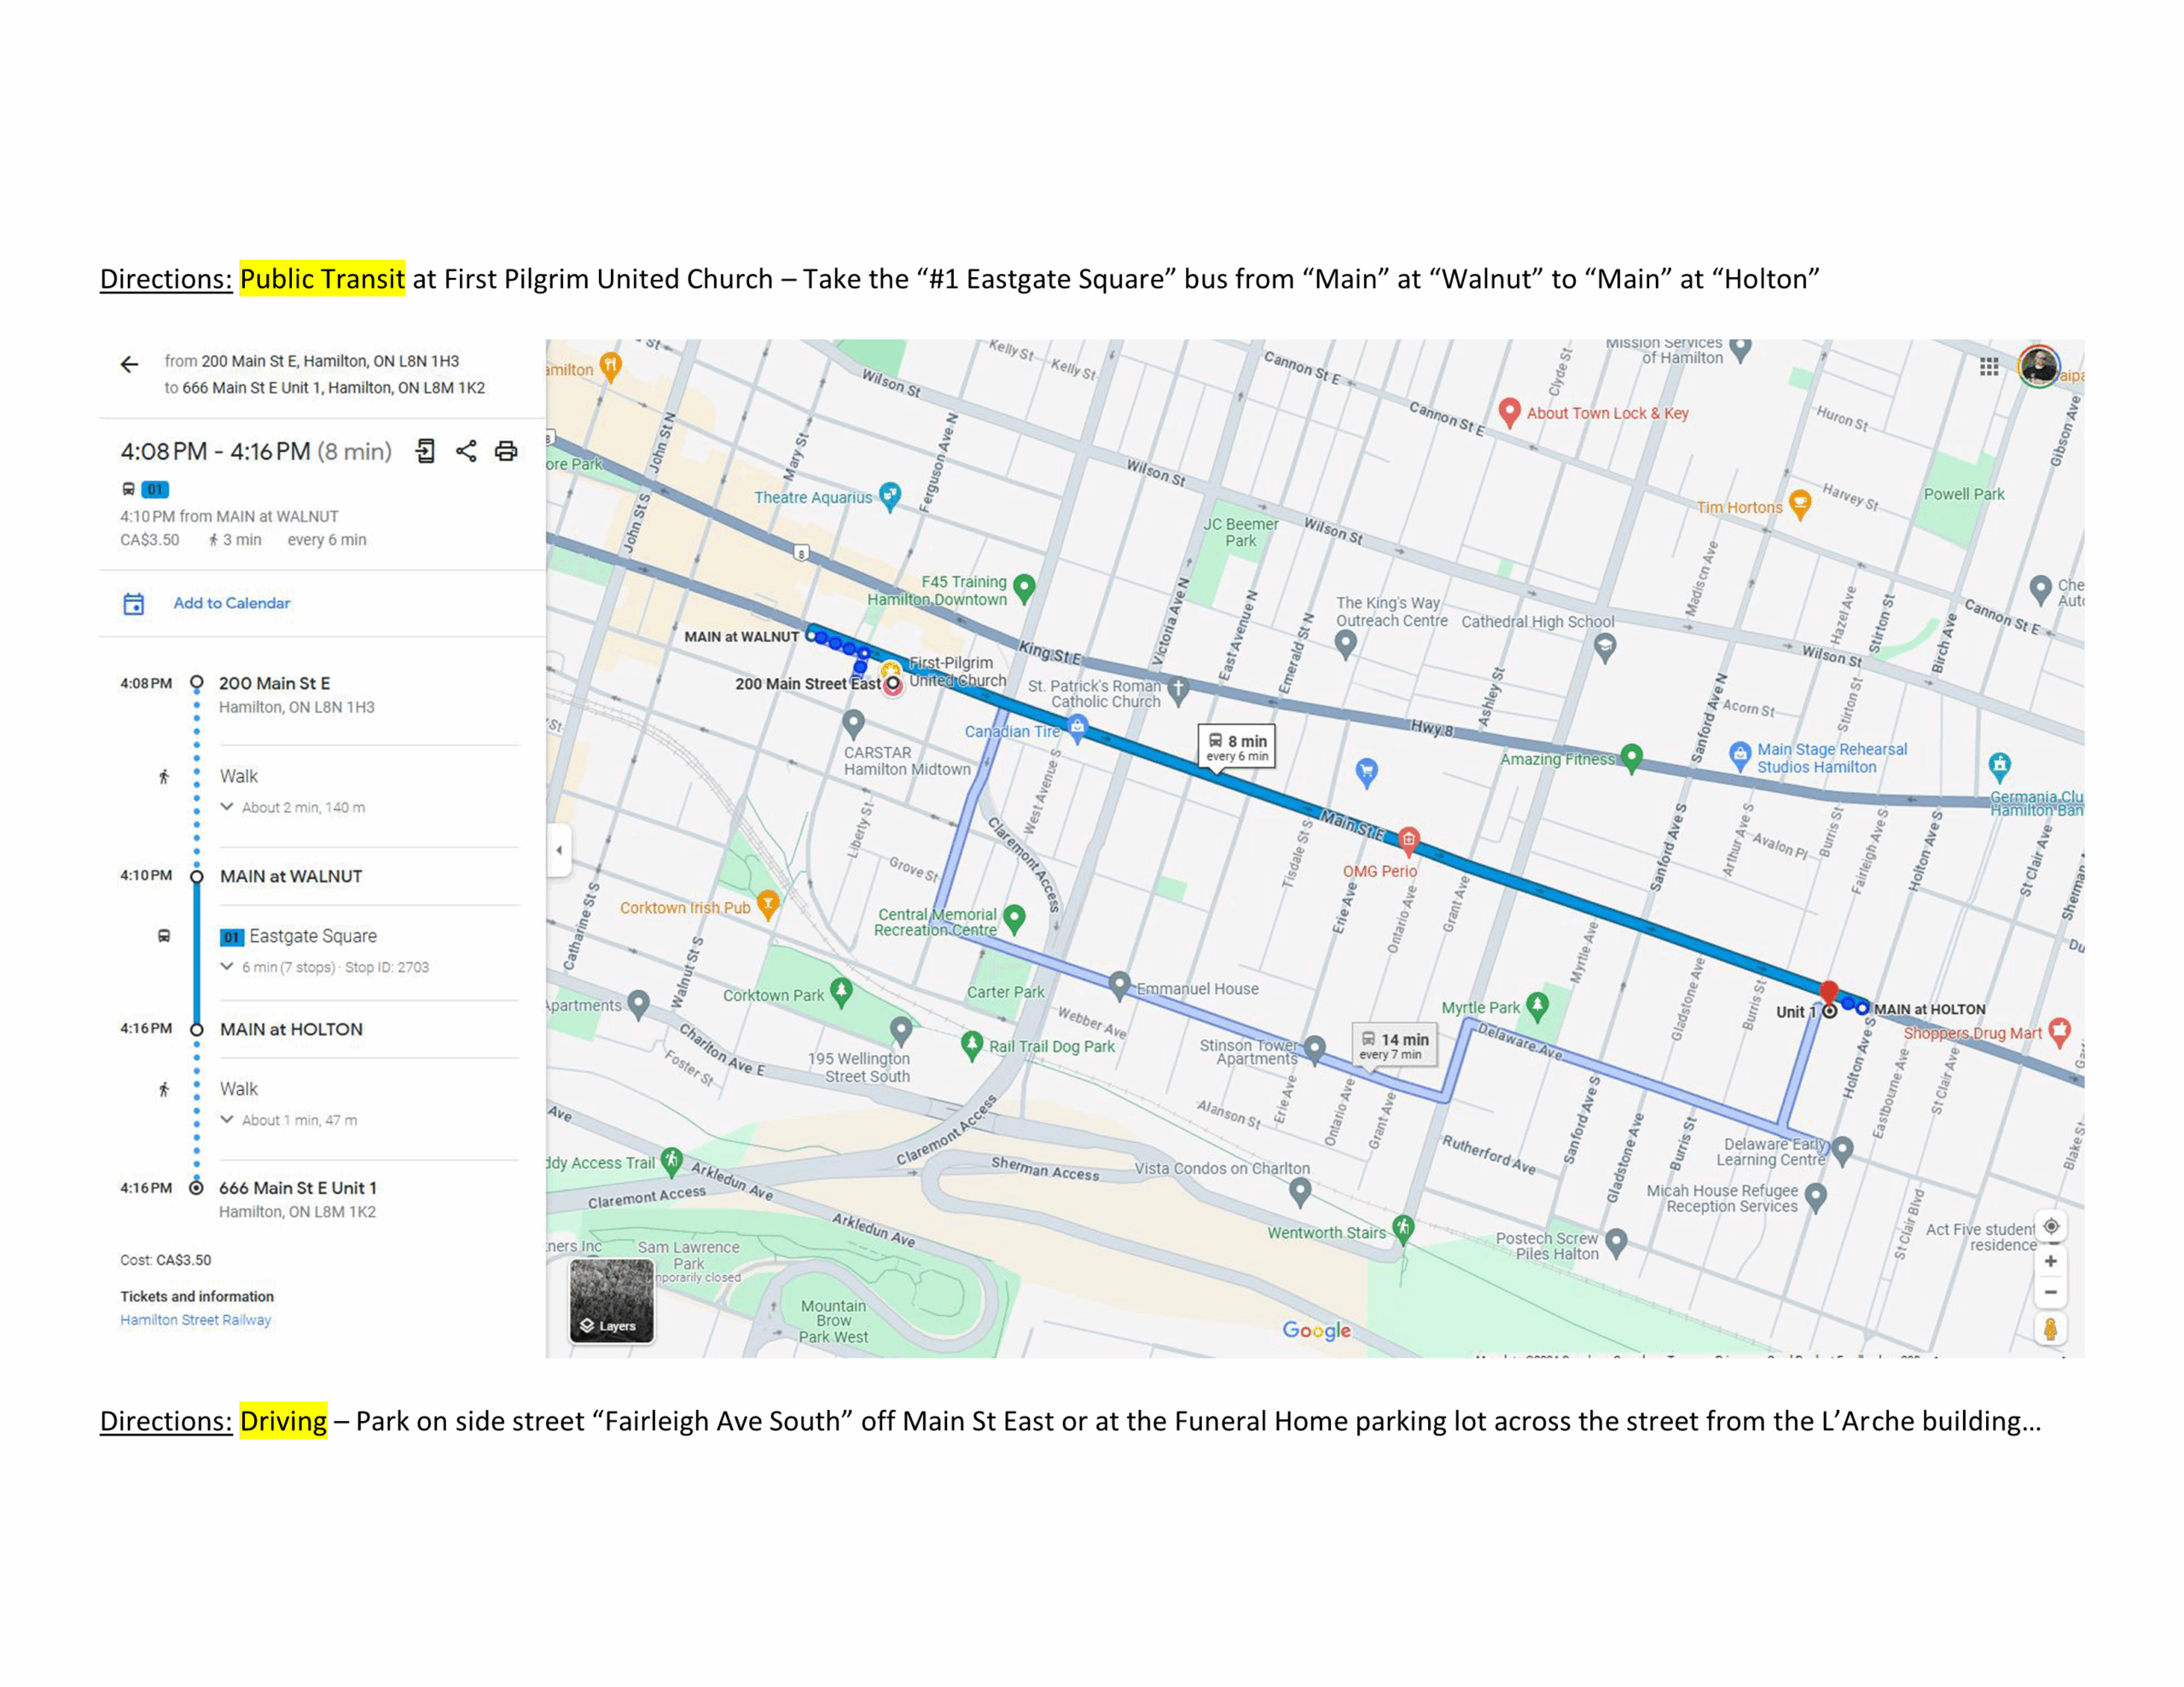Click the Tim Hortons map pin
The width and height of the screenshot is (2184, 1687).
pos(1800,505)
